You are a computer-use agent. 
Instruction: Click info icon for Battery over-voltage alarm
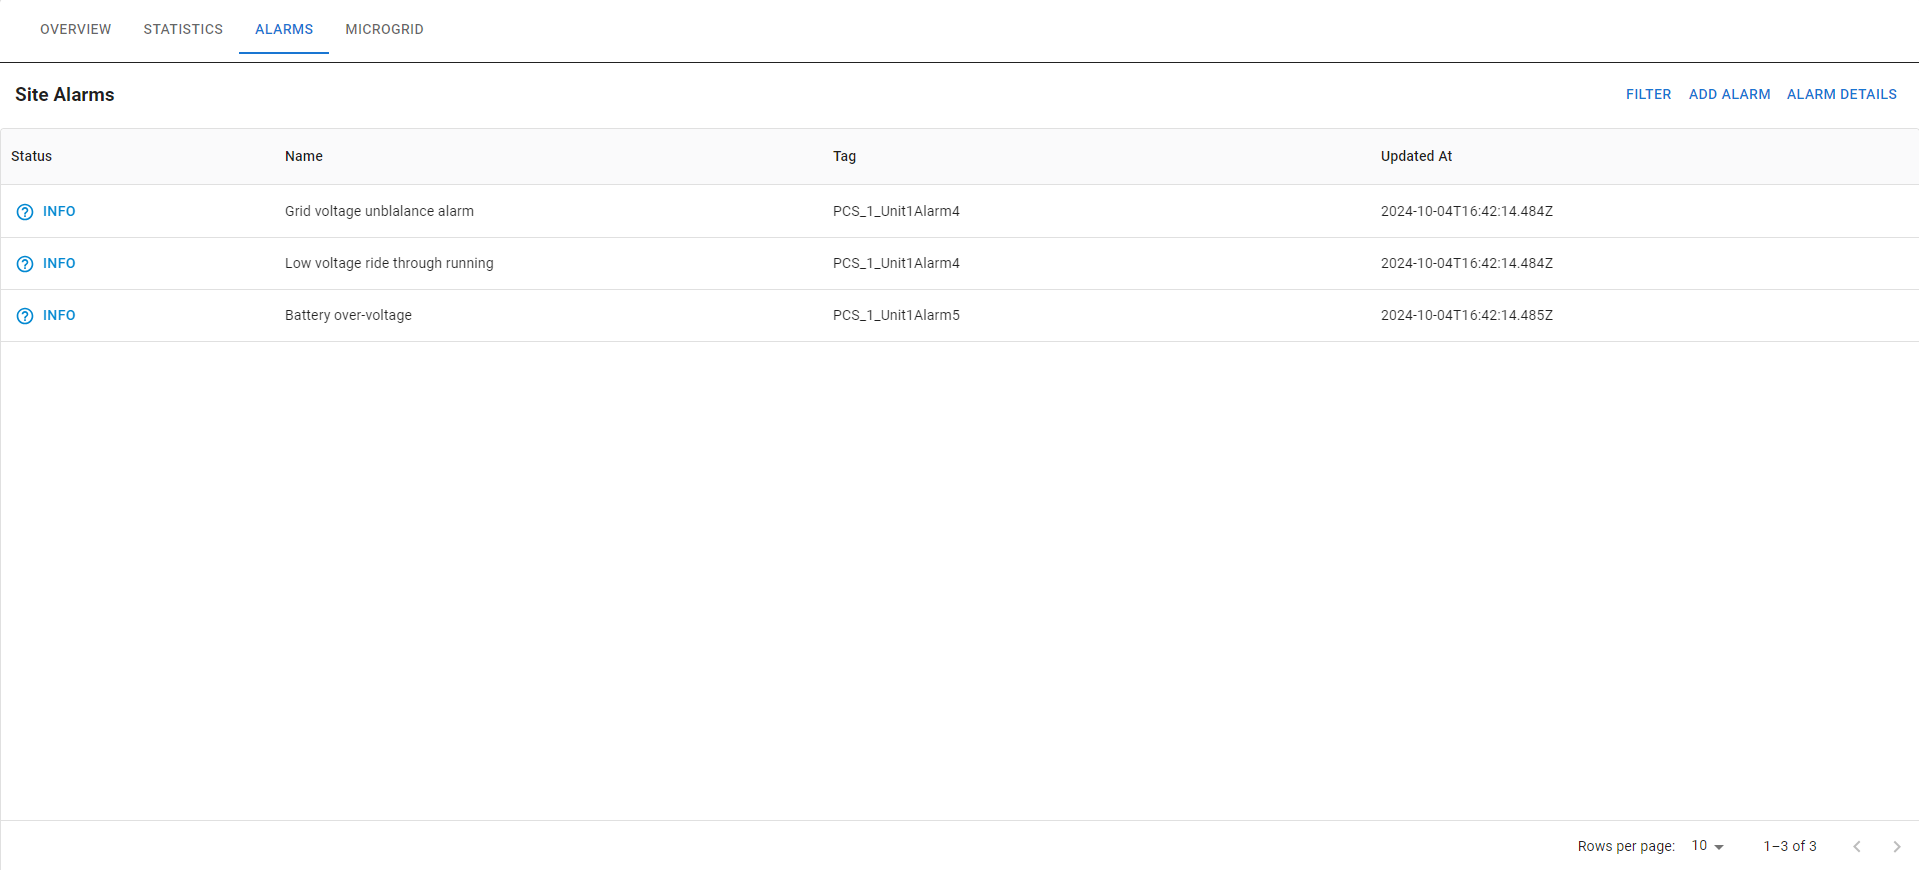coord(25,316)
